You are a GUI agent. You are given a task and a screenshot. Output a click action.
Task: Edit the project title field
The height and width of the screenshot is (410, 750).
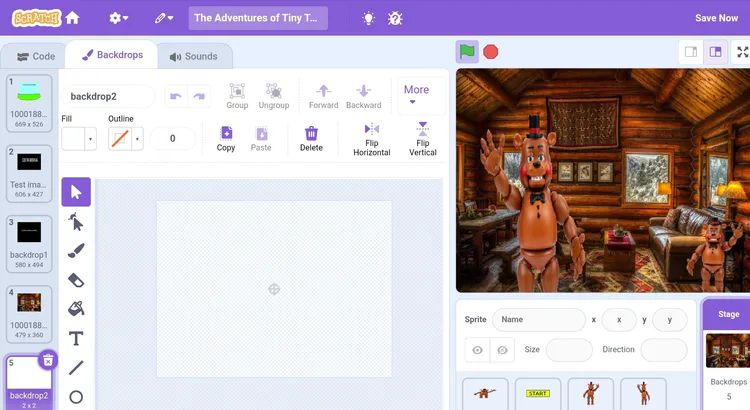258,18
